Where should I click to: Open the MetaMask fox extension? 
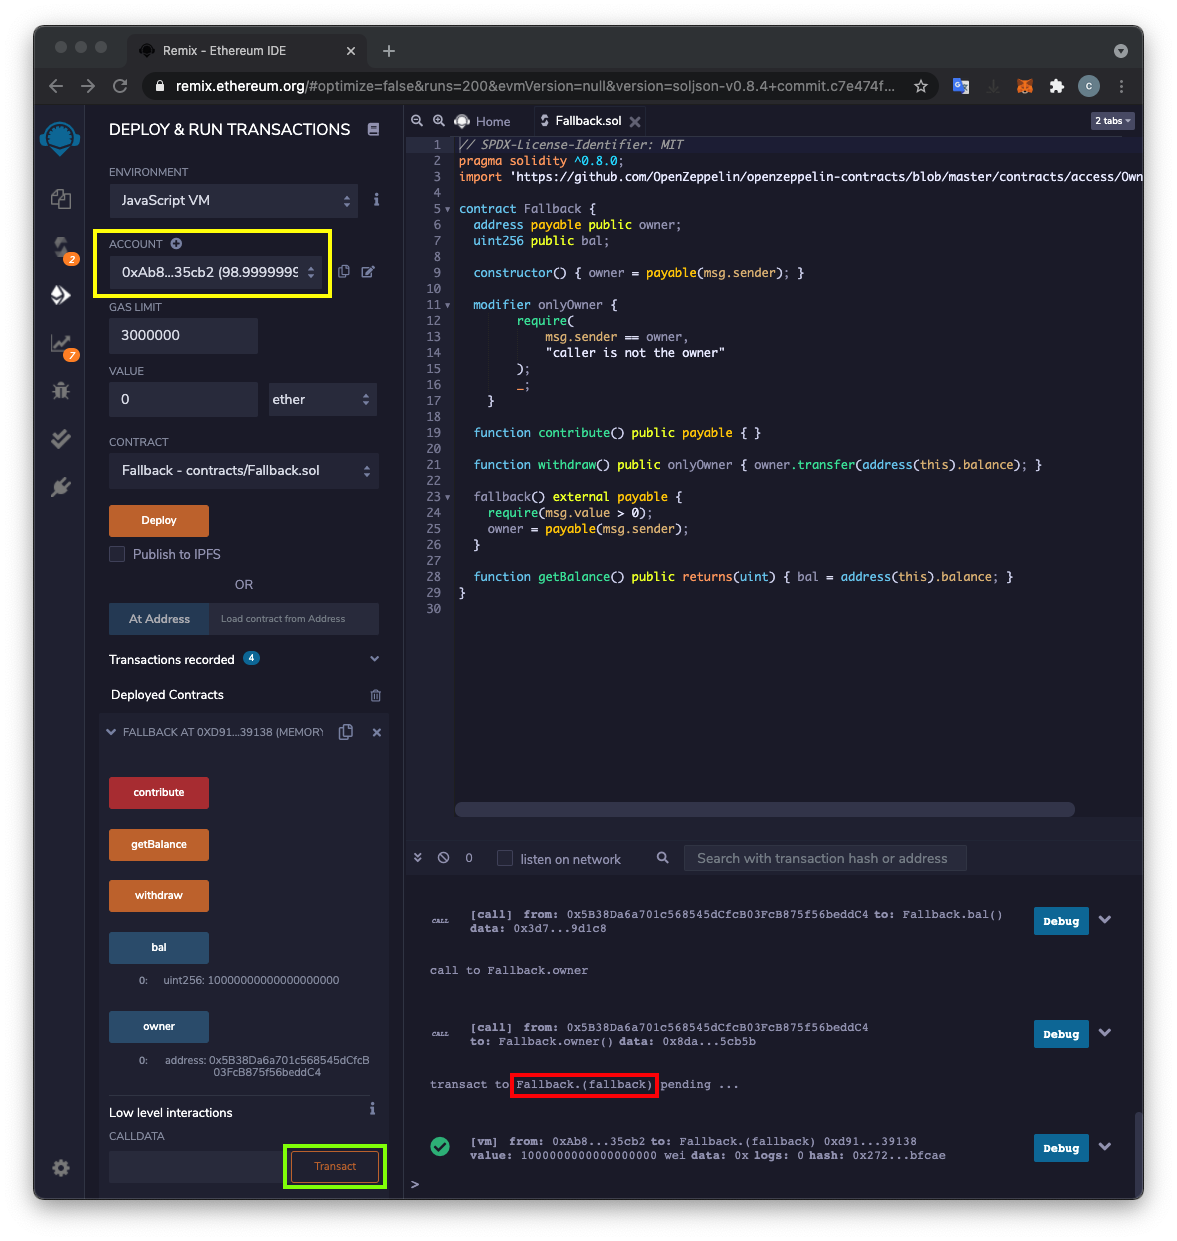[1025, 86]
